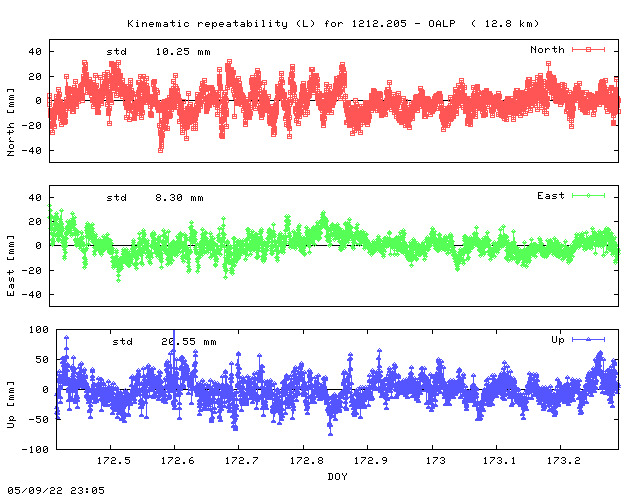The height and width of the screenshot is (496, 640).
Task: Click the red North legend line sample
Action: pos(588,49)
